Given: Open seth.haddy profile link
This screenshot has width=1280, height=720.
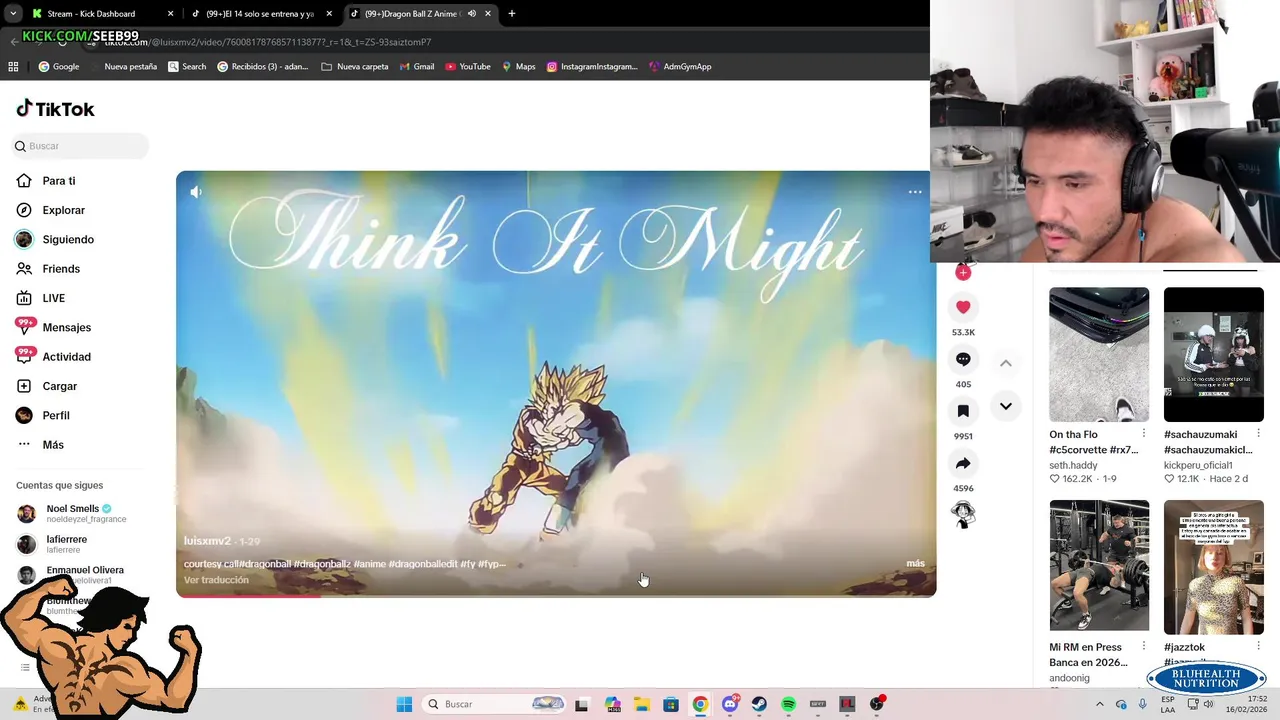Looking at the screenshot, I should click(1073, 465).
